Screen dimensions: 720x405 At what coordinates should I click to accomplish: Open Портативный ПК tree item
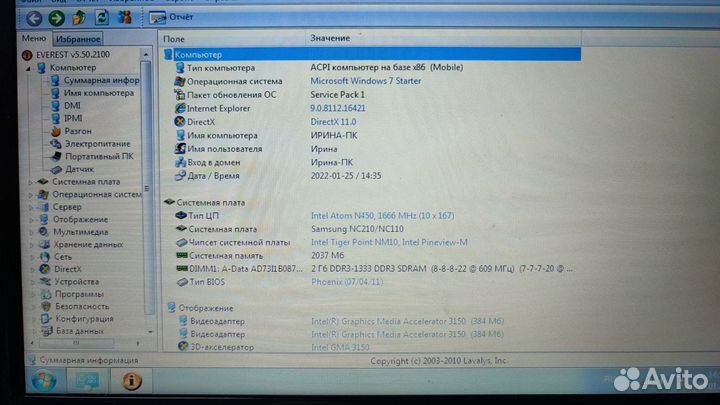(99, 157)
